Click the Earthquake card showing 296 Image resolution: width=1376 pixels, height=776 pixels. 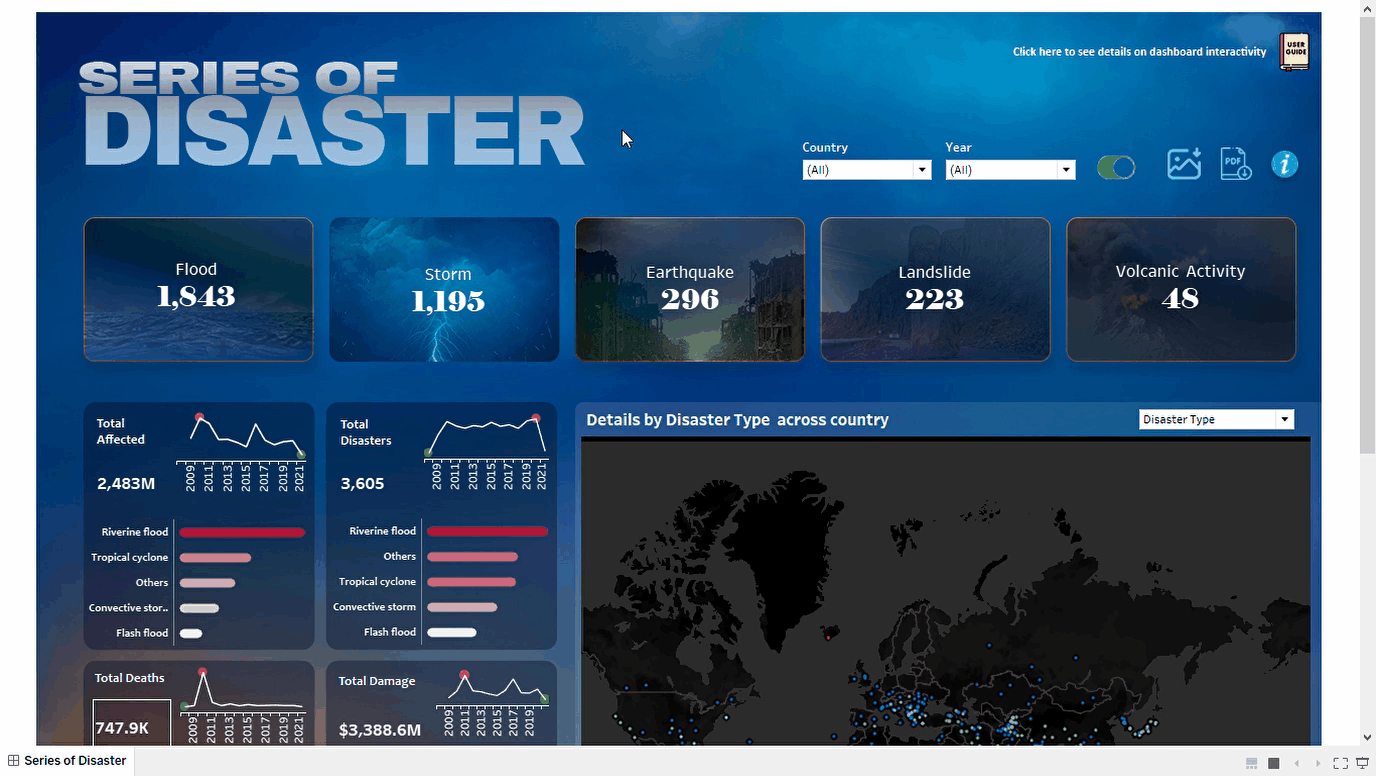pos(689,289)
